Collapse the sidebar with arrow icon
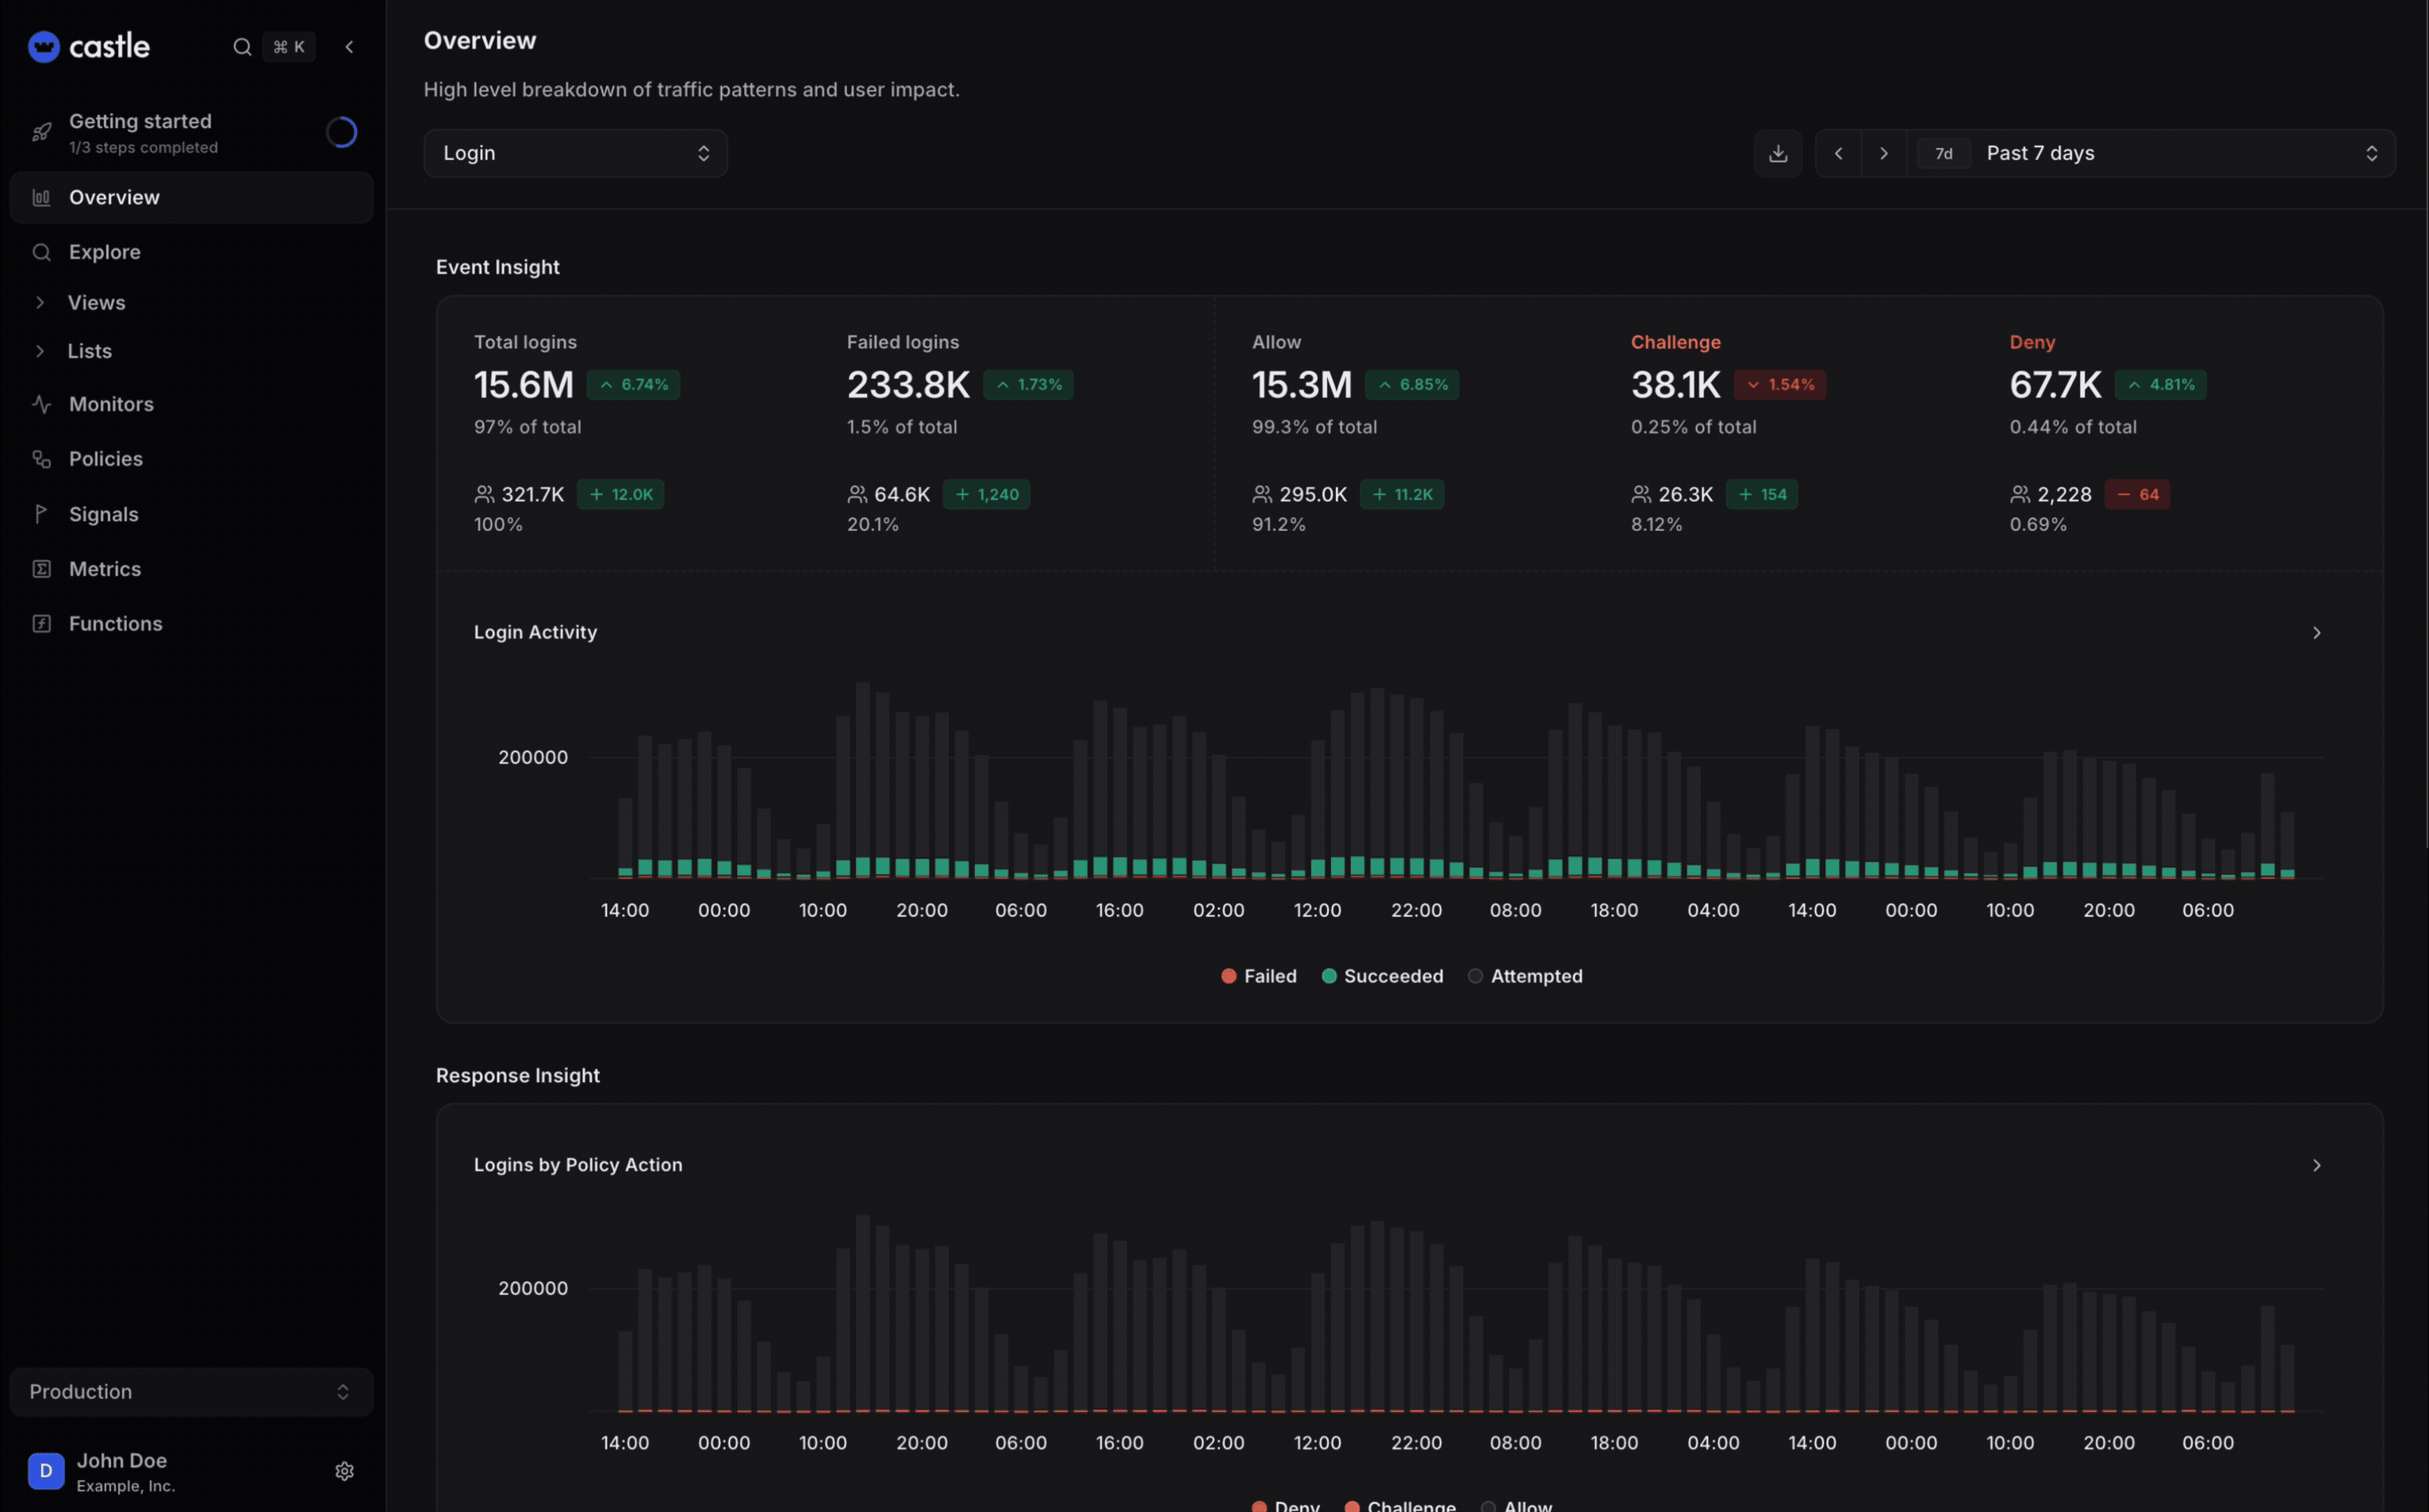Image resolution: width=2429 pixels, height=1512 pixels. click(349, 47)
